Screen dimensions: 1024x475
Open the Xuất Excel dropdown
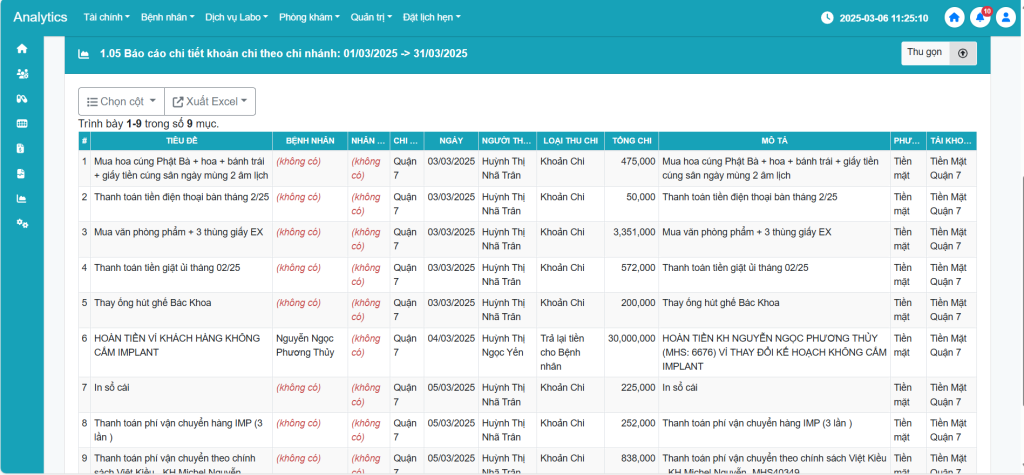[x=211, y=101]
